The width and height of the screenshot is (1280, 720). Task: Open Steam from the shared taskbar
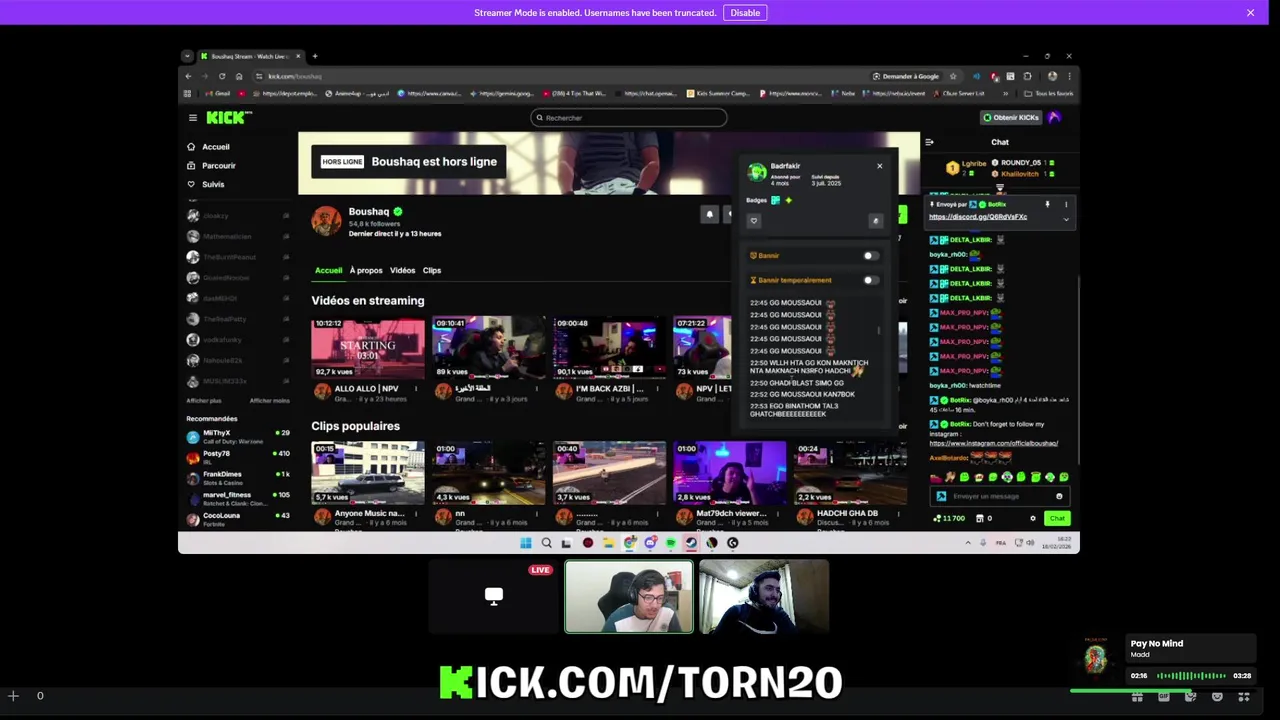point(691,543)
